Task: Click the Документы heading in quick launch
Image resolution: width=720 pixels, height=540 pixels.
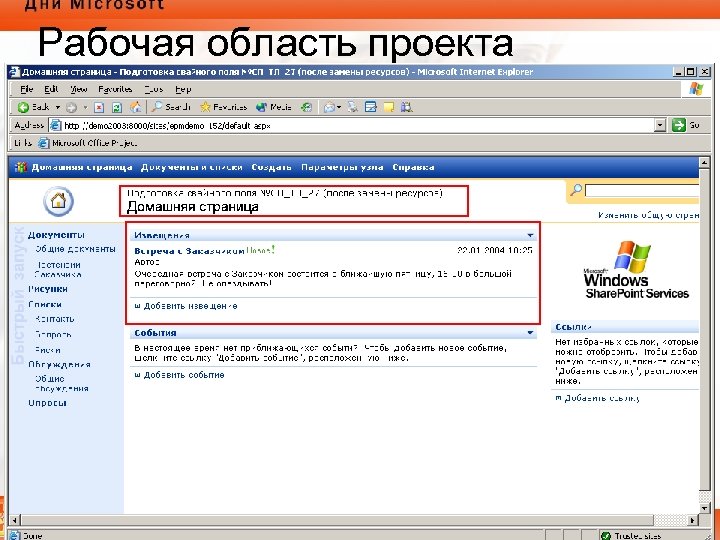Action: [x=56, y=235]
